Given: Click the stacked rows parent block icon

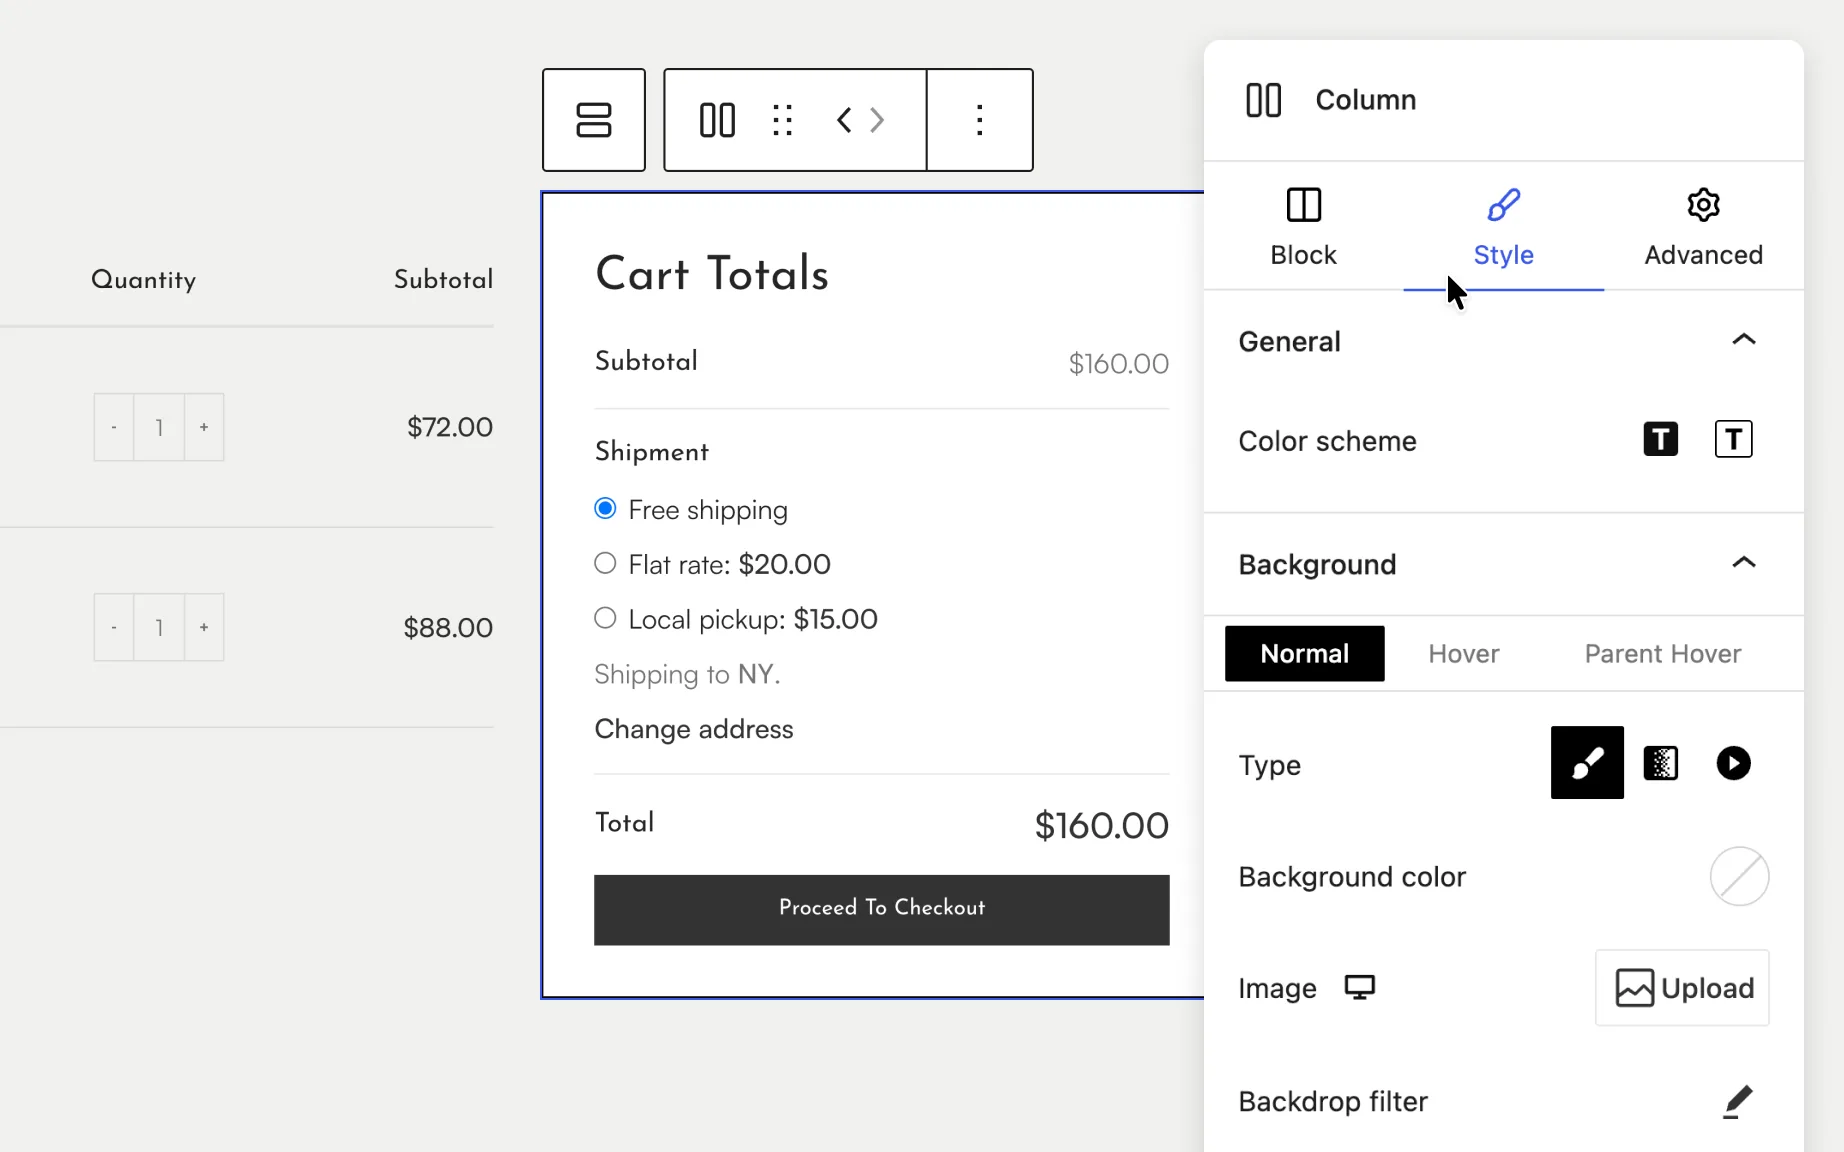Looking at the screenshot, I should pyautogui.click(x=594, y=120).
